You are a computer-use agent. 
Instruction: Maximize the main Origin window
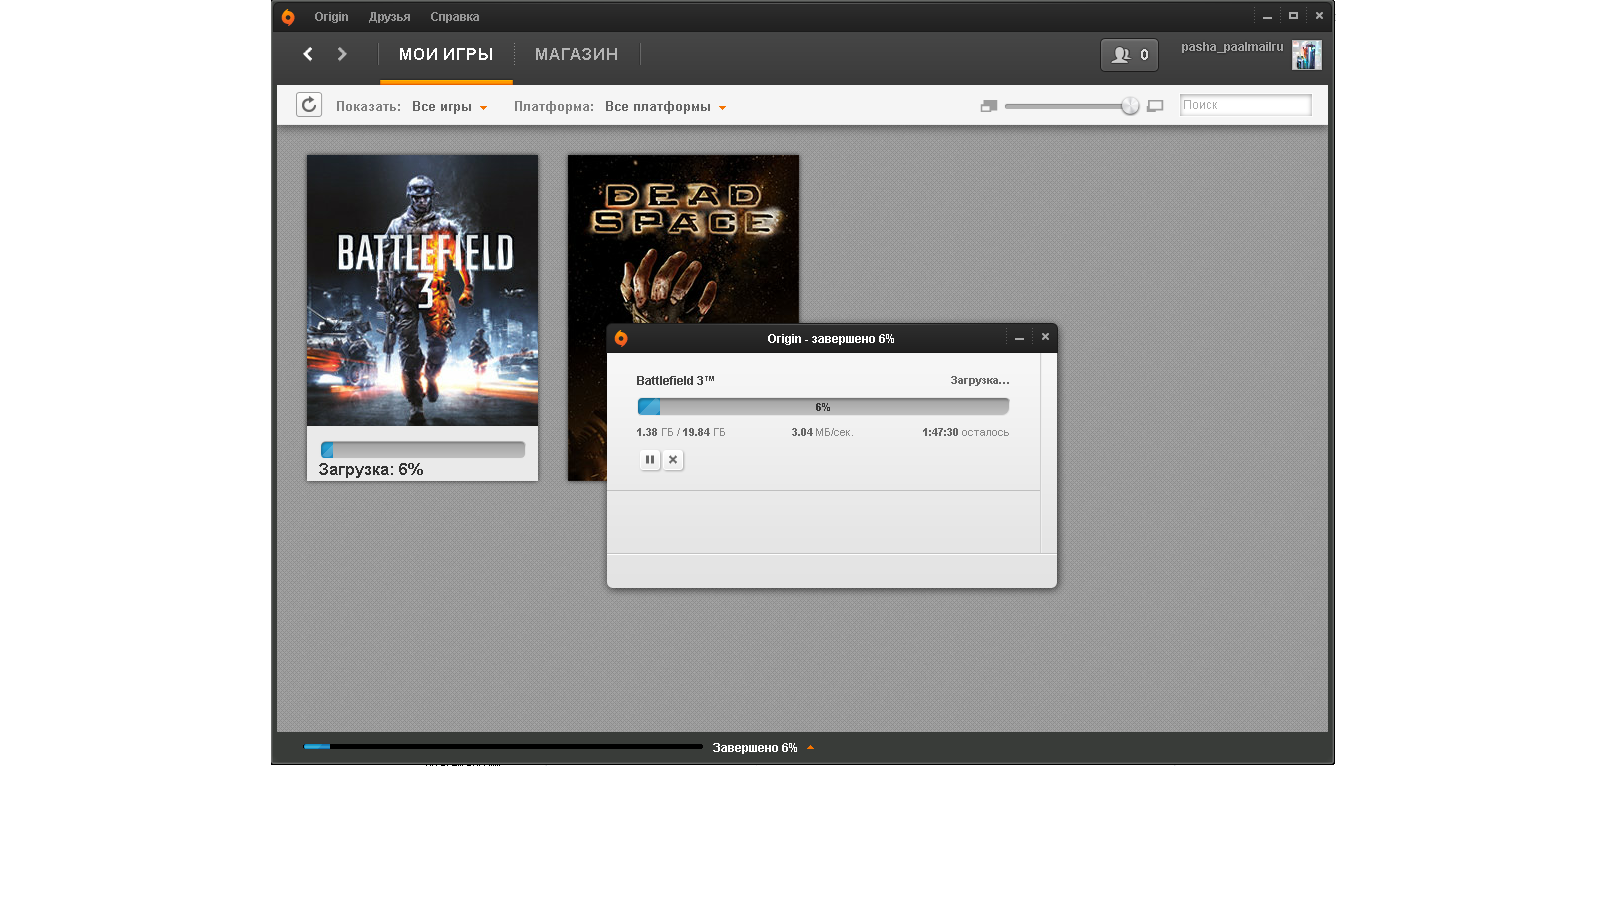1293,16
